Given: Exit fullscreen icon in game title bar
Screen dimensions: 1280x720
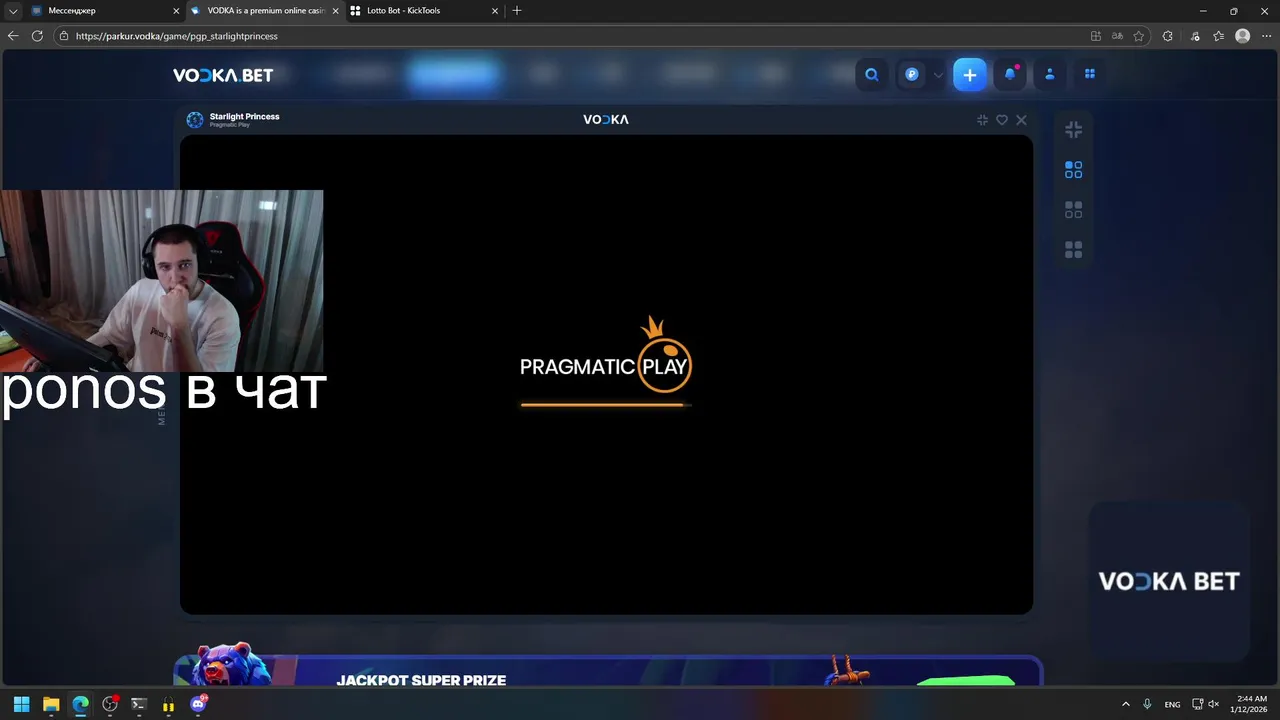Looking at the screenshot, I should click(982, 120).
